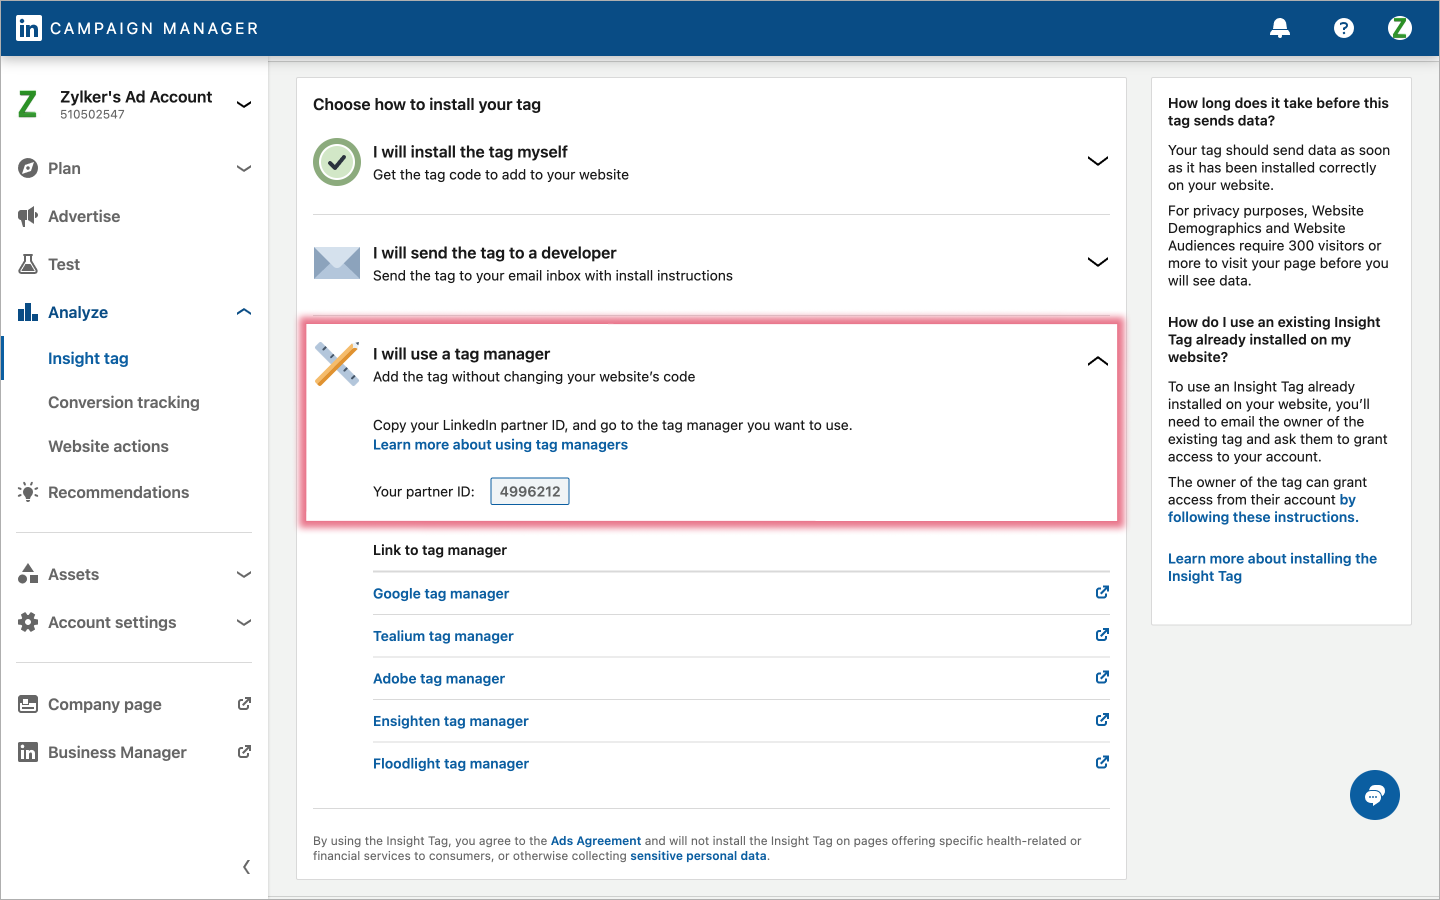
Task: Expand the Plan menu in the sidebar
Action: click(244, 168)
